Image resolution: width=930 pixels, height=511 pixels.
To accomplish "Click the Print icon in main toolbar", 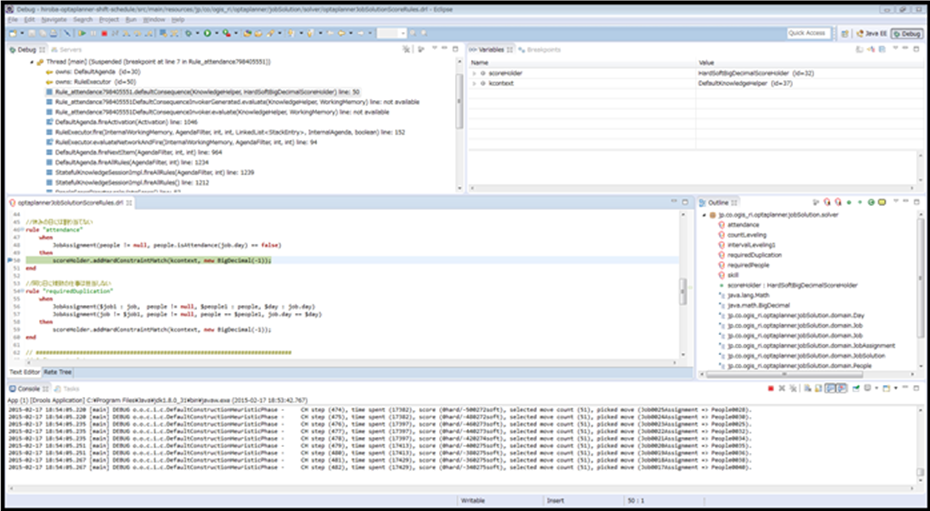I will (x=53, y=33).
